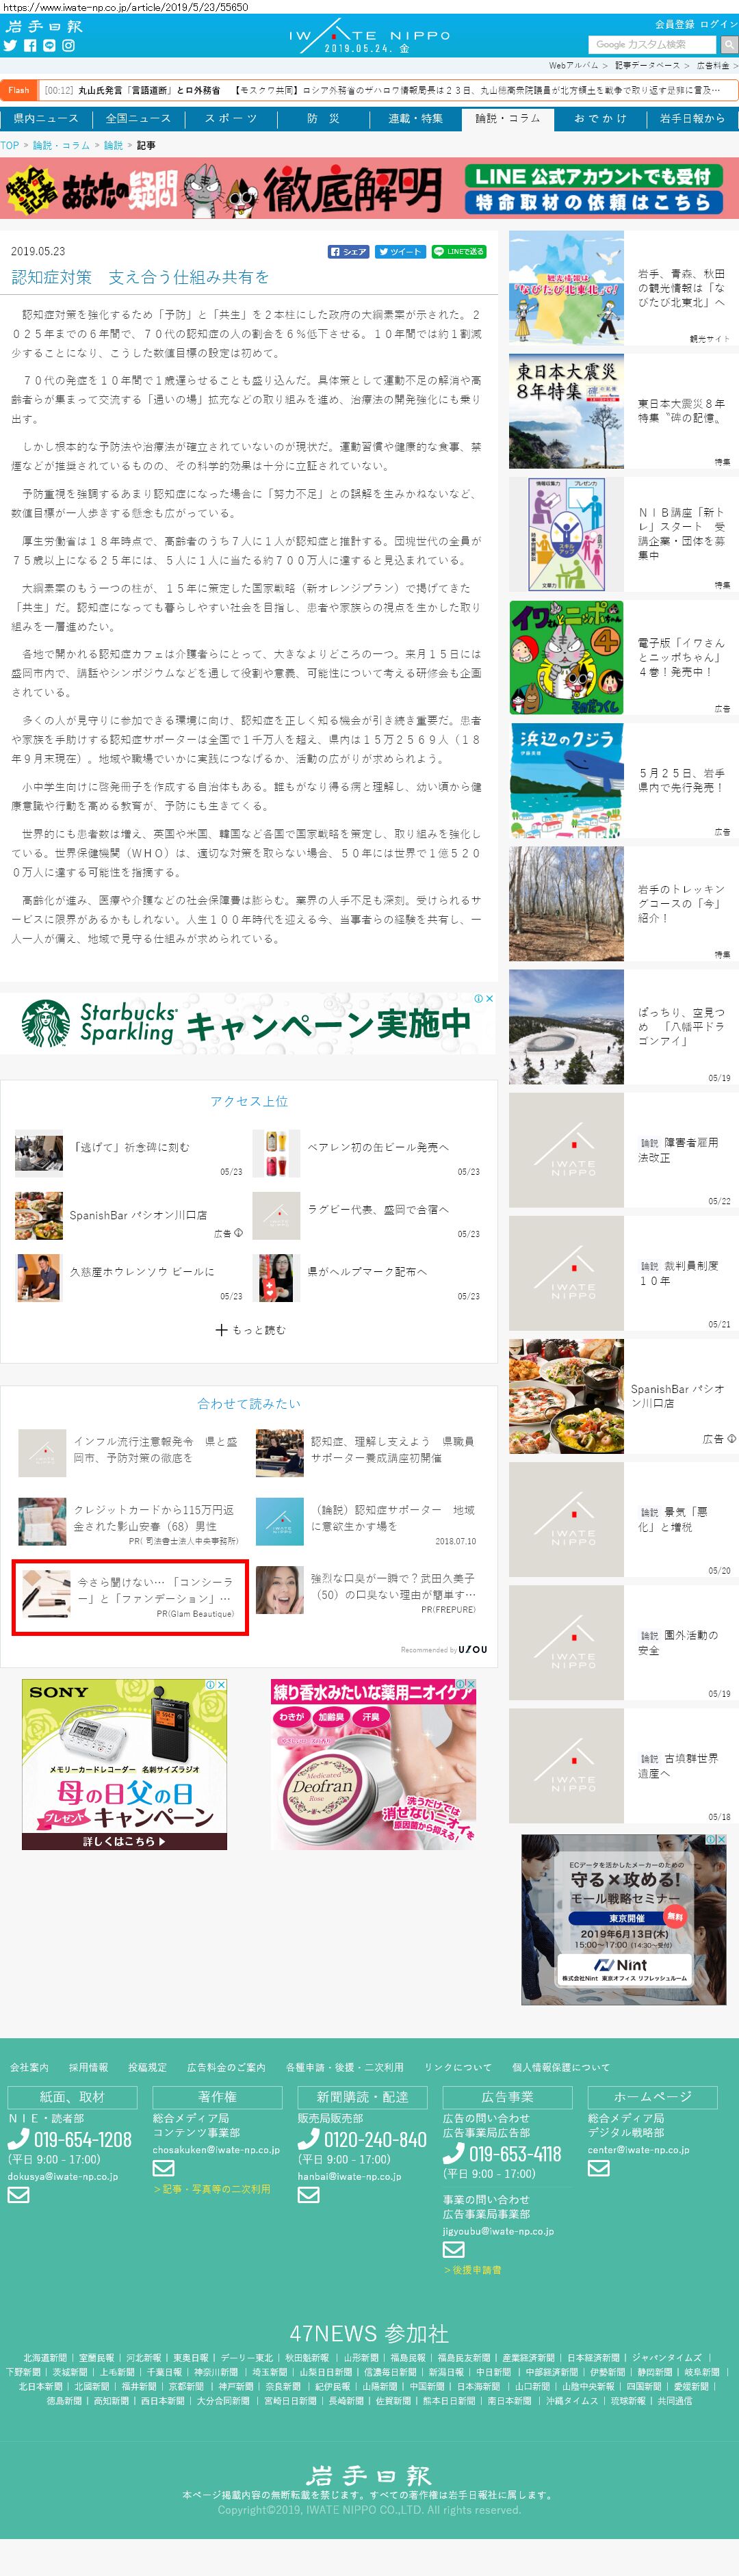The image size is (739, 2576).
Task: Expand list with もっと読む
Action: (x=250, y=1329)
